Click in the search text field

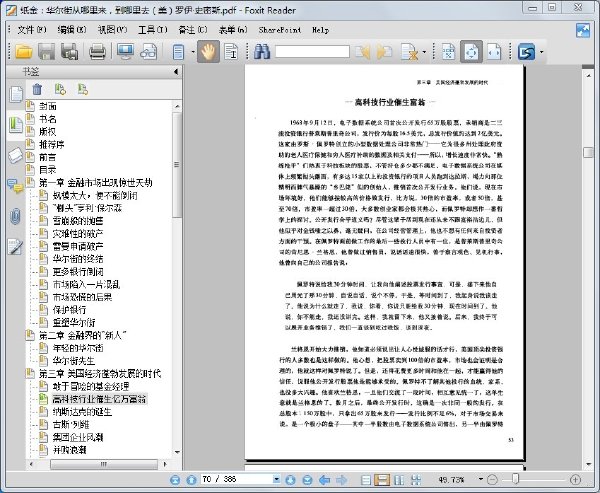click(x=312, y=52)
